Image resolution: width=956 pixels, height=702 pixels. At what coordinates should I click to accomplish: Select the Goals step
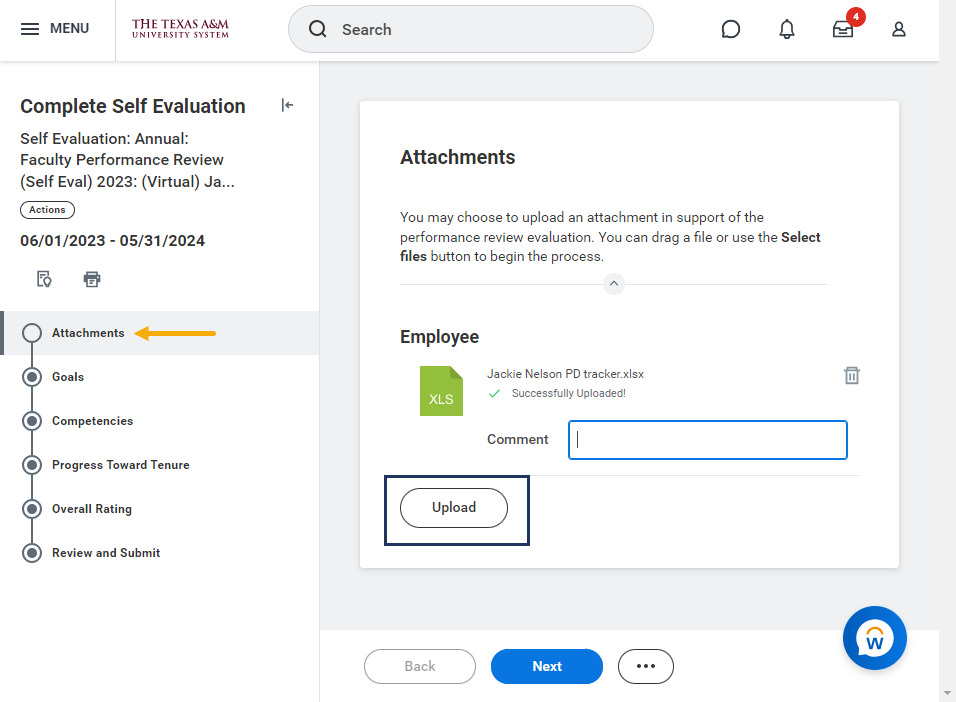click(68, 377)
